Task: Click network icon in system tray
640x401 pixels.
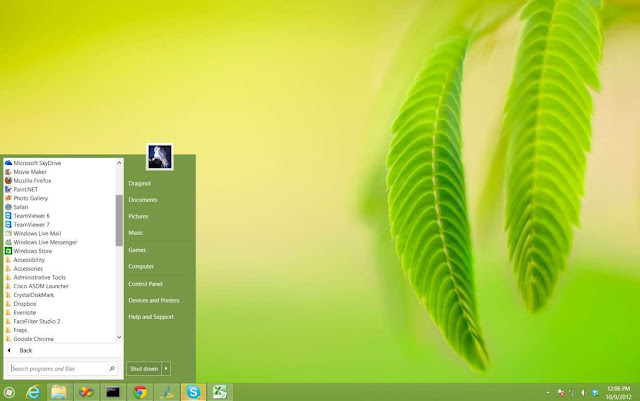Action: point(572,393)
